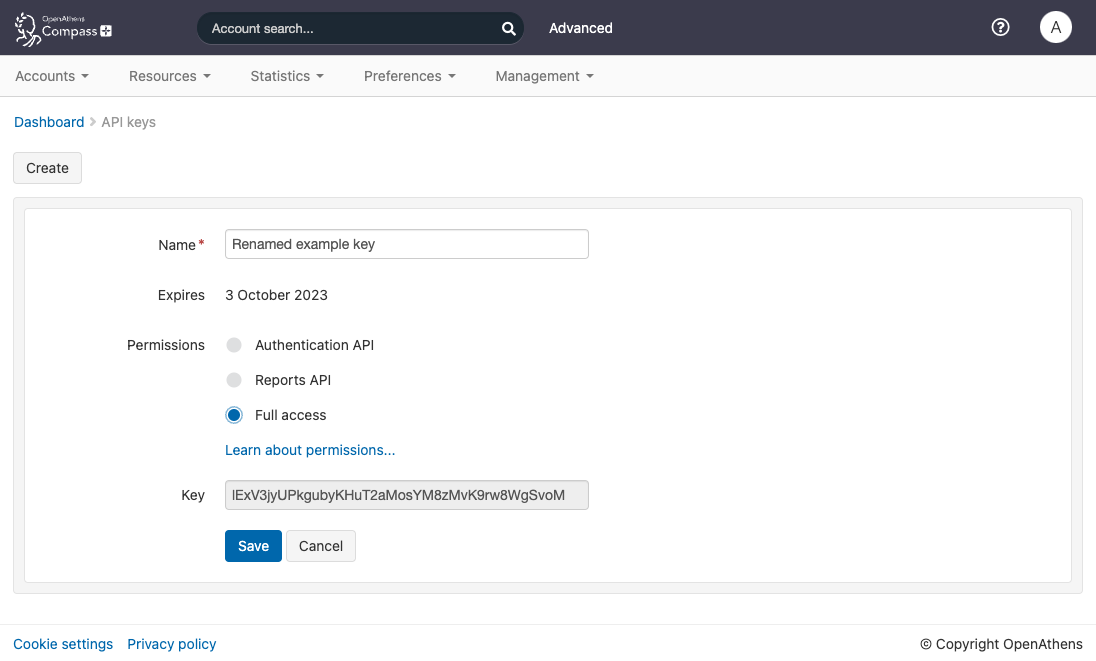Open the Statistics menu
This screenshot has height=661, width=1096.
(x=286, y=76)
